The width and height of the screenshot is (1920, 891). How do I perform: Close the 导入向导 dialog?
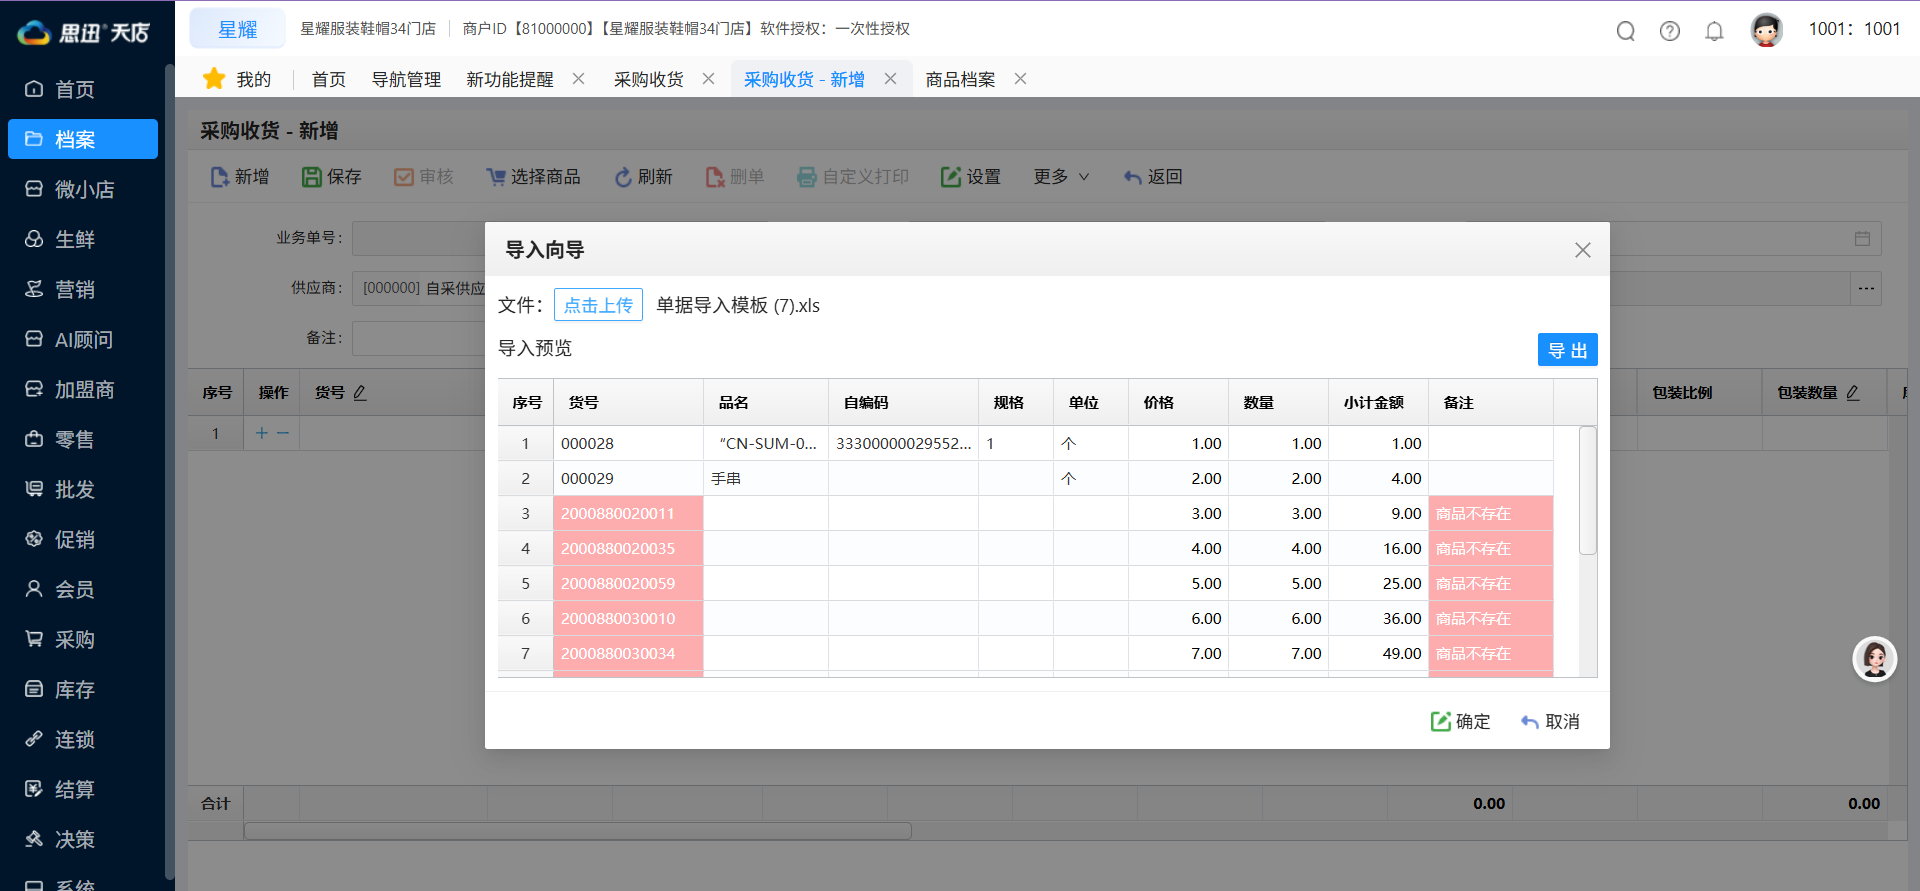click(x=1582, y=250)
